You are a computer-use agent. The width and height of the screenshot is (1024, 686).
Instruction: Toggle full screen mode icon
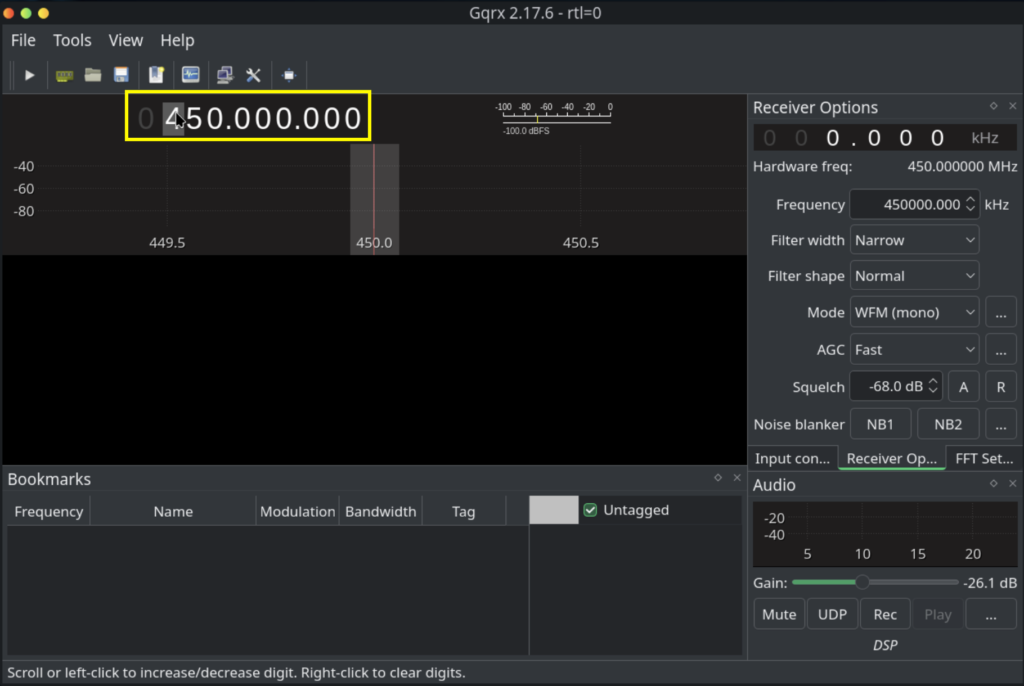point(289,75)
